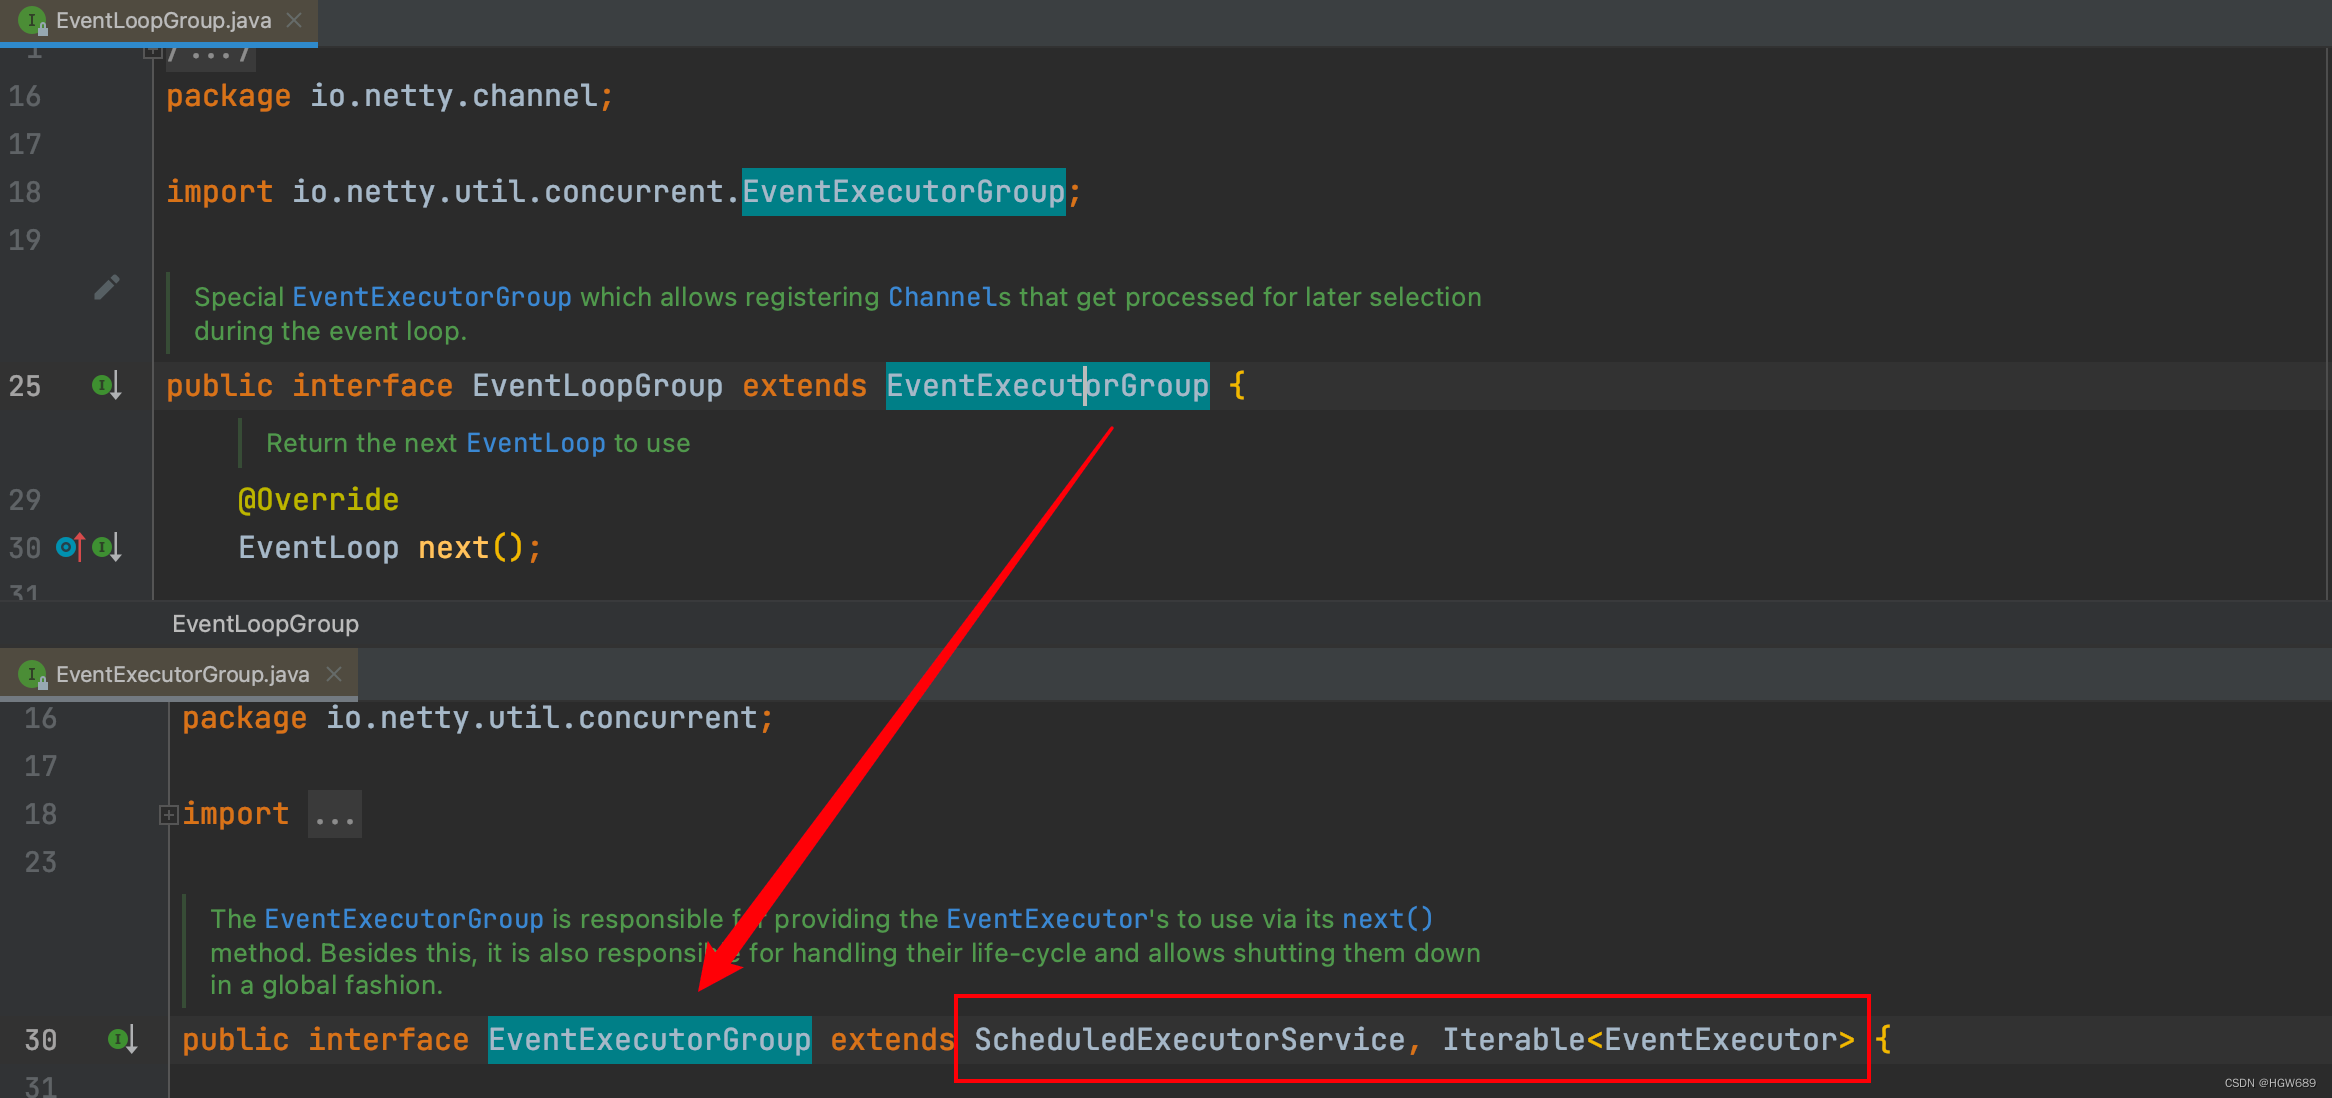This screenshot has height=1098, width=2332.
Task: Click Iterable<EventExecutor> in the extends clause
Action: (1648, 1040)
